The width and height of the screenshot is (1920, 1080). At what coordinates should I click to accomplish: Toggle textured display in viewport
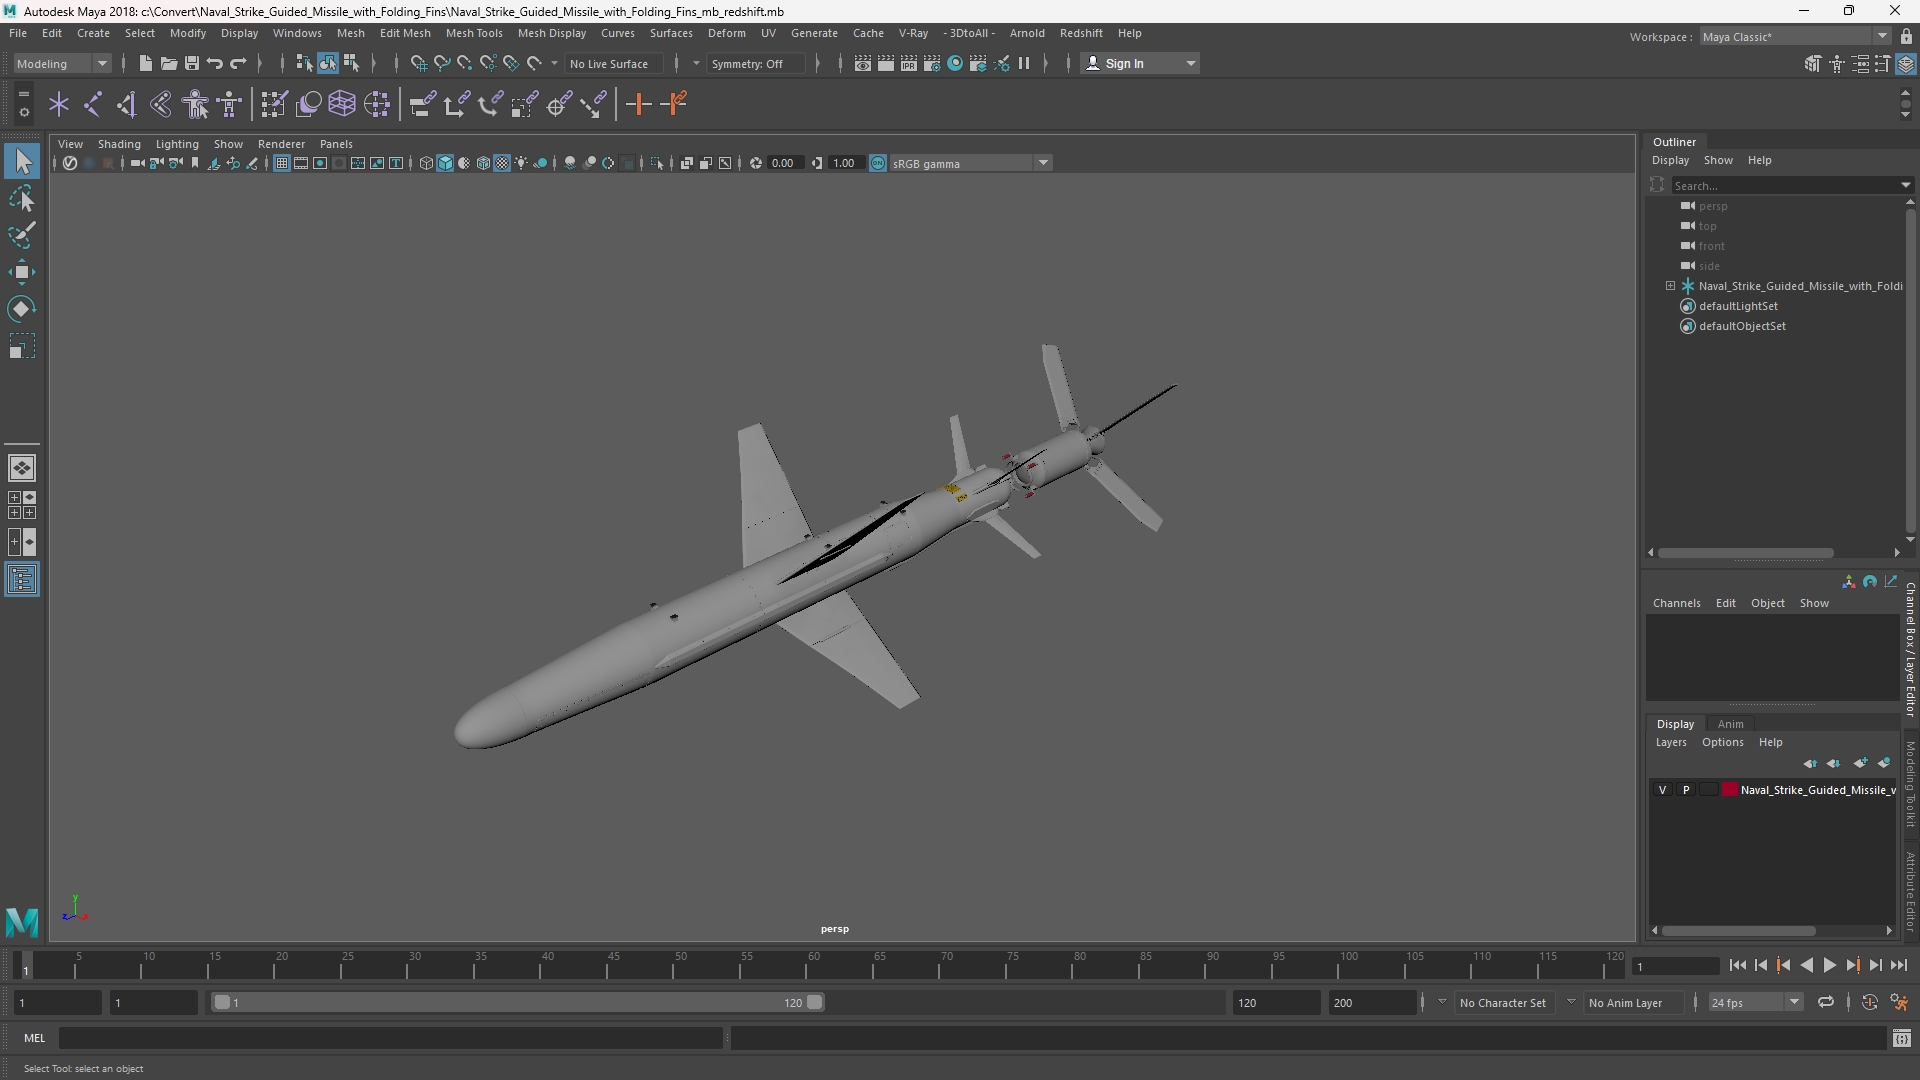502,163
